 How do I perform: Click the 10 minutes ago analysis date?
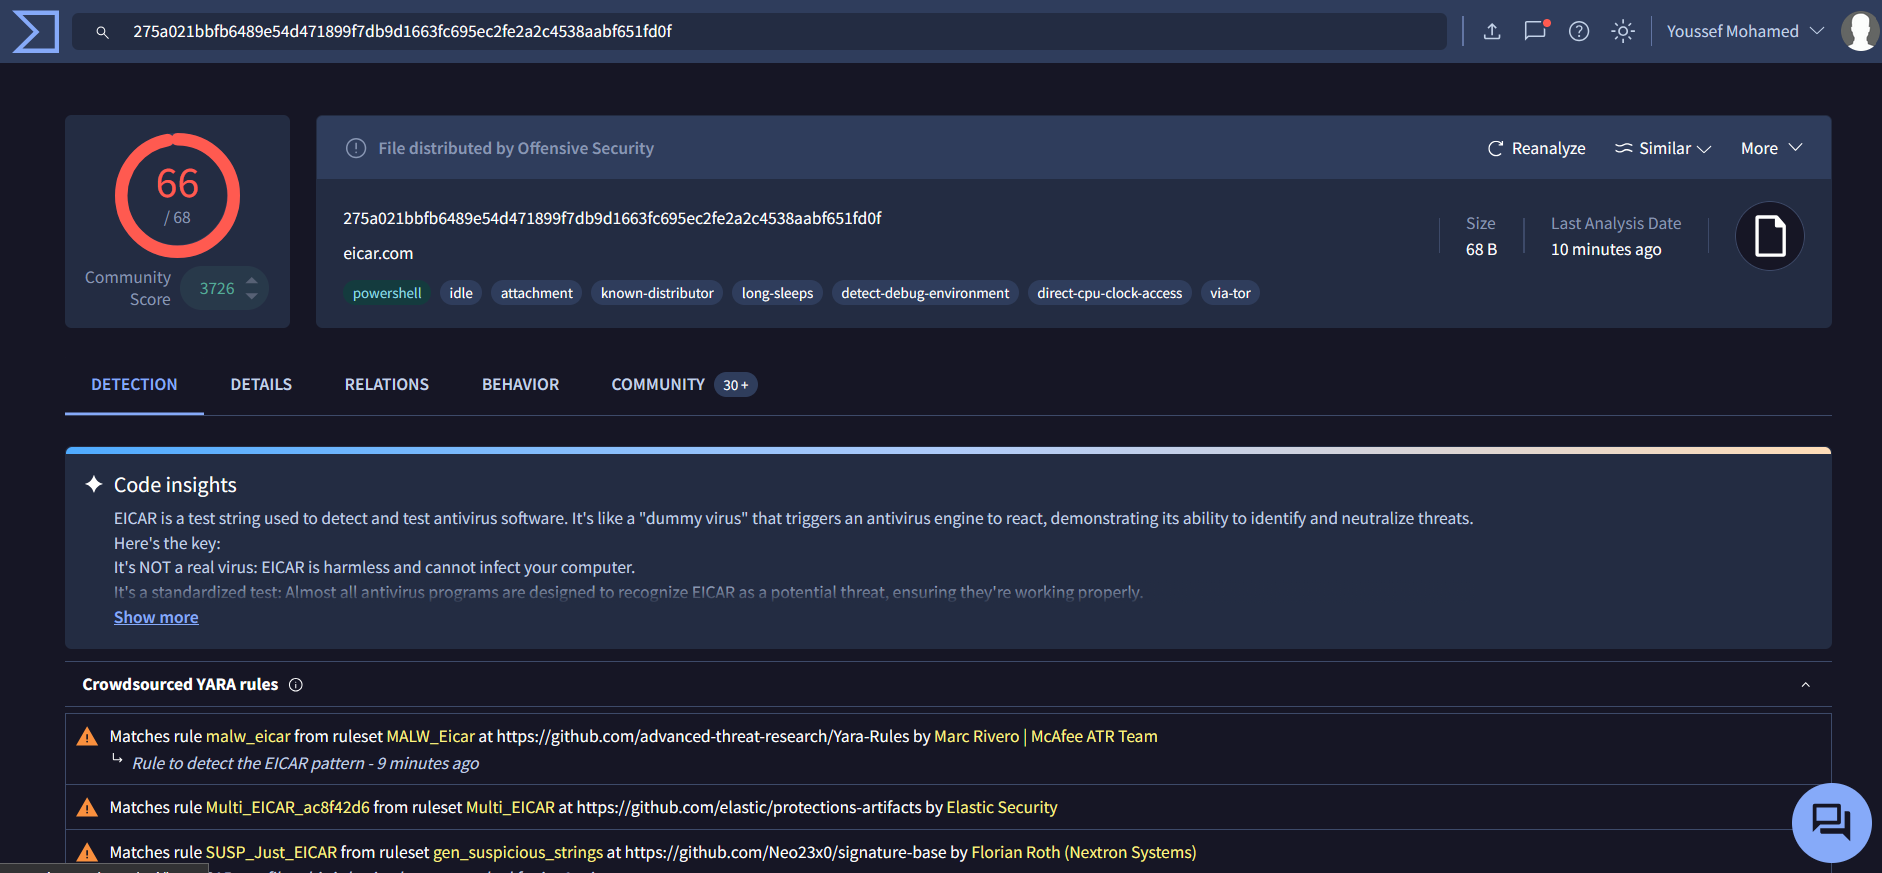coord(1606,249)
